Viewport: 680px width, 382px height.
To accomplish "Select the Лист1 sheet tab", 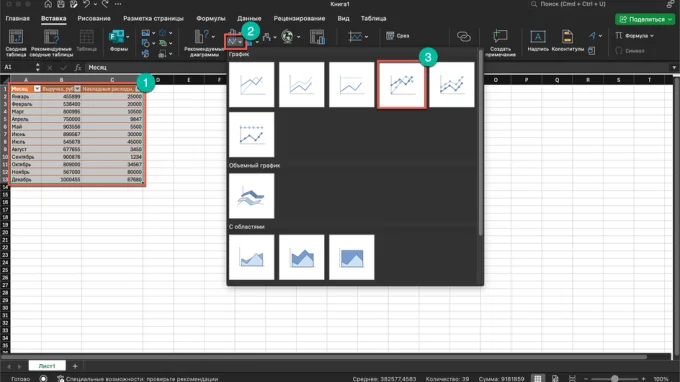I will click(47, 366).
